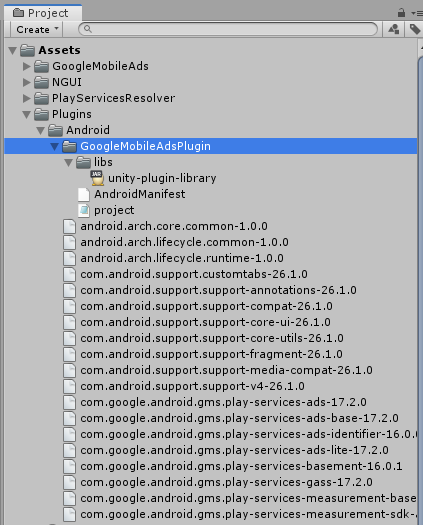Select com.android.support.support-media-compat-26.1.0

point(226,370)
